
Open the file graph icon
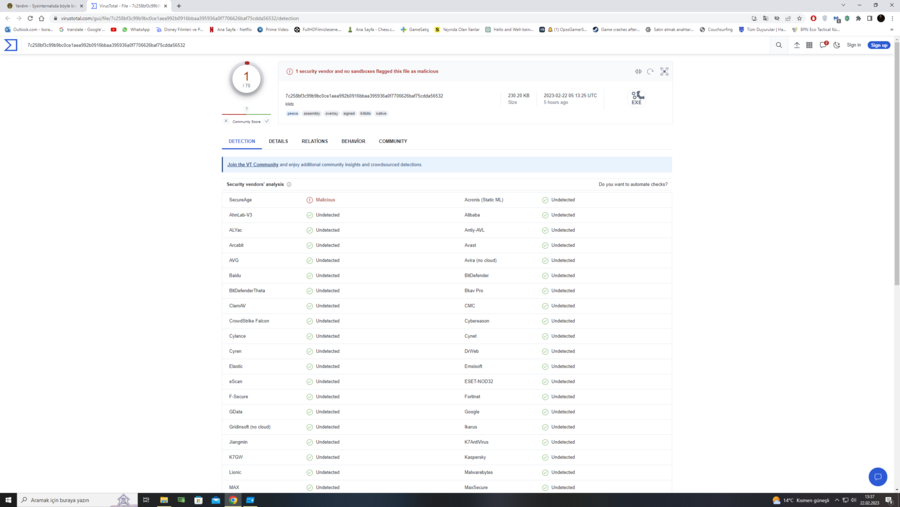(664, 72)
